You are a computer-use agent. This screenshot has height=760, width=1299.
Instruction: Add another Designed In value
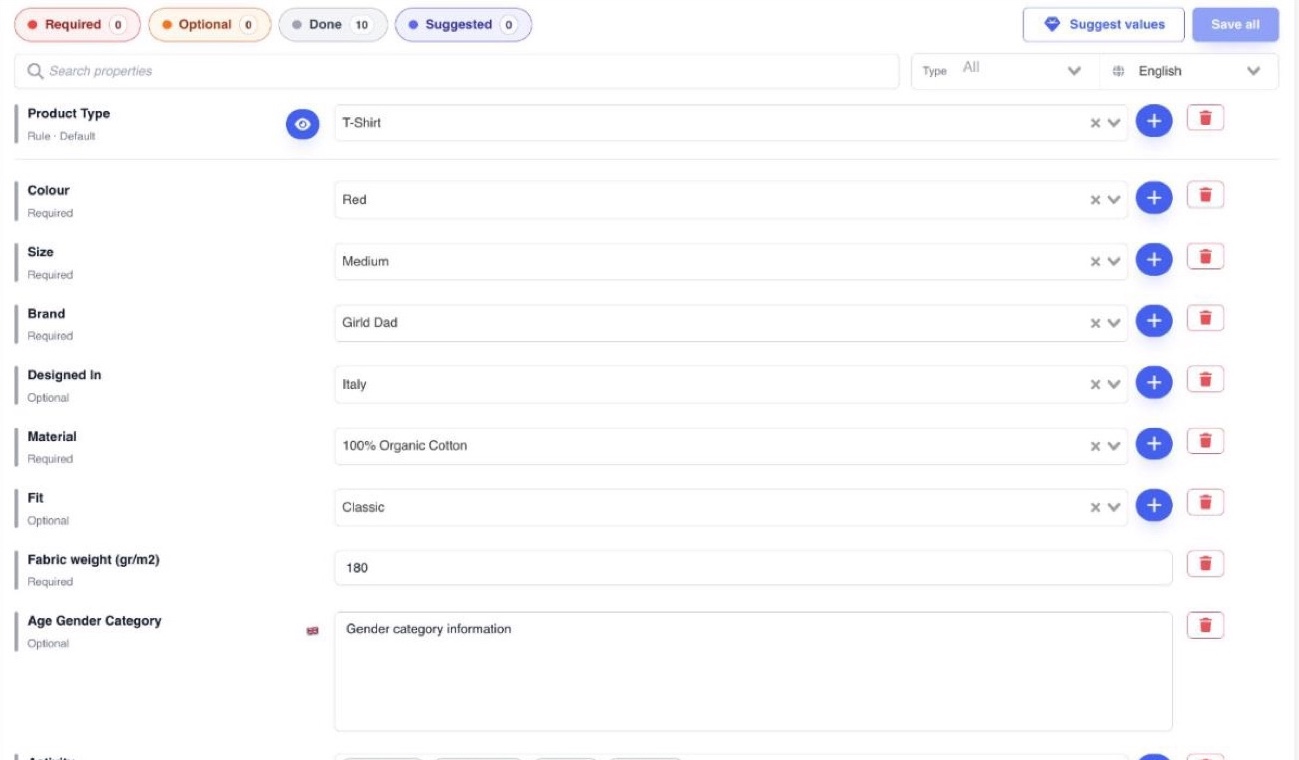click(1153, 383)
